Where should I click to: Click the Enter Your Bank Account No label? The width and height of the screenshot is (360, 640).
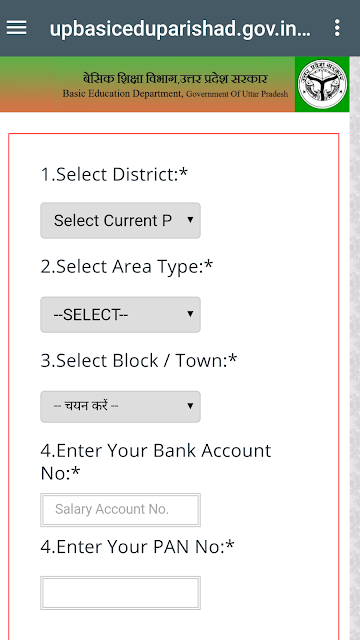pos(156,462)
